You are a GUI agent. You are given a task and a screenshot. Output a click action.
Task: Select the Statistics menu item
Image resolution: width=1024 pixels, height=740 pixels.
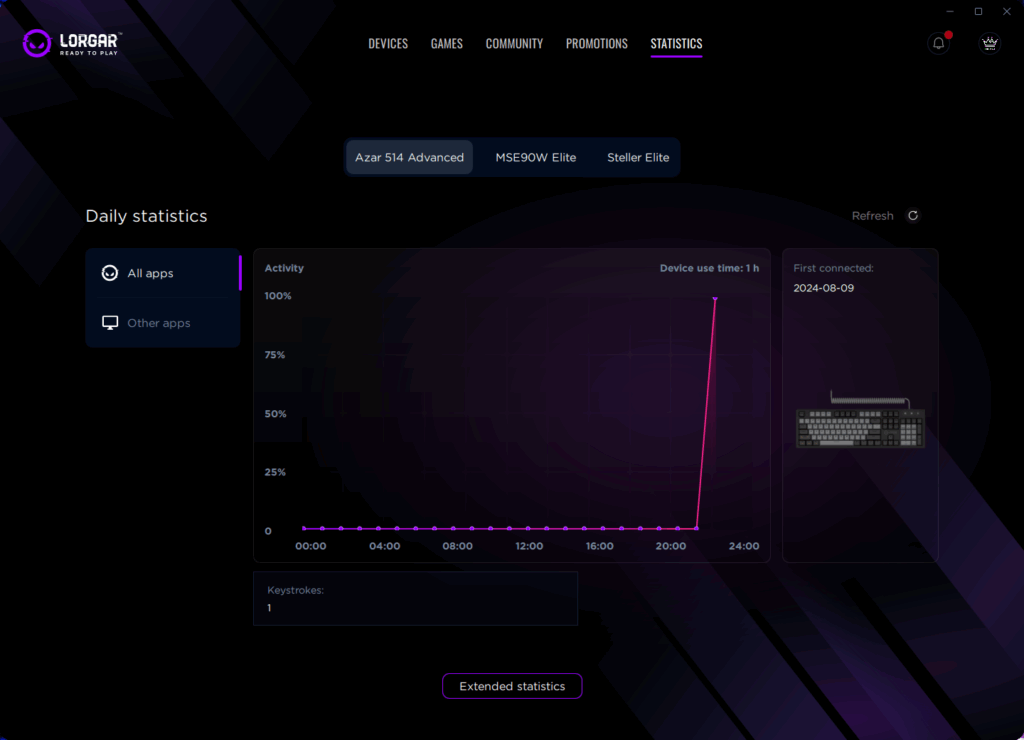click(676, 44)
